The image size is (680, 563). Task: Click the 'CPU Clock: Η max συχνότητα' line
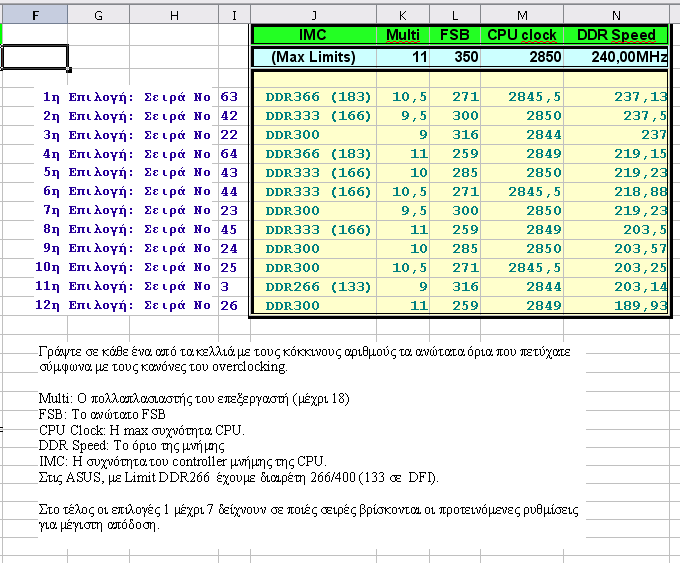pos(141,430)
